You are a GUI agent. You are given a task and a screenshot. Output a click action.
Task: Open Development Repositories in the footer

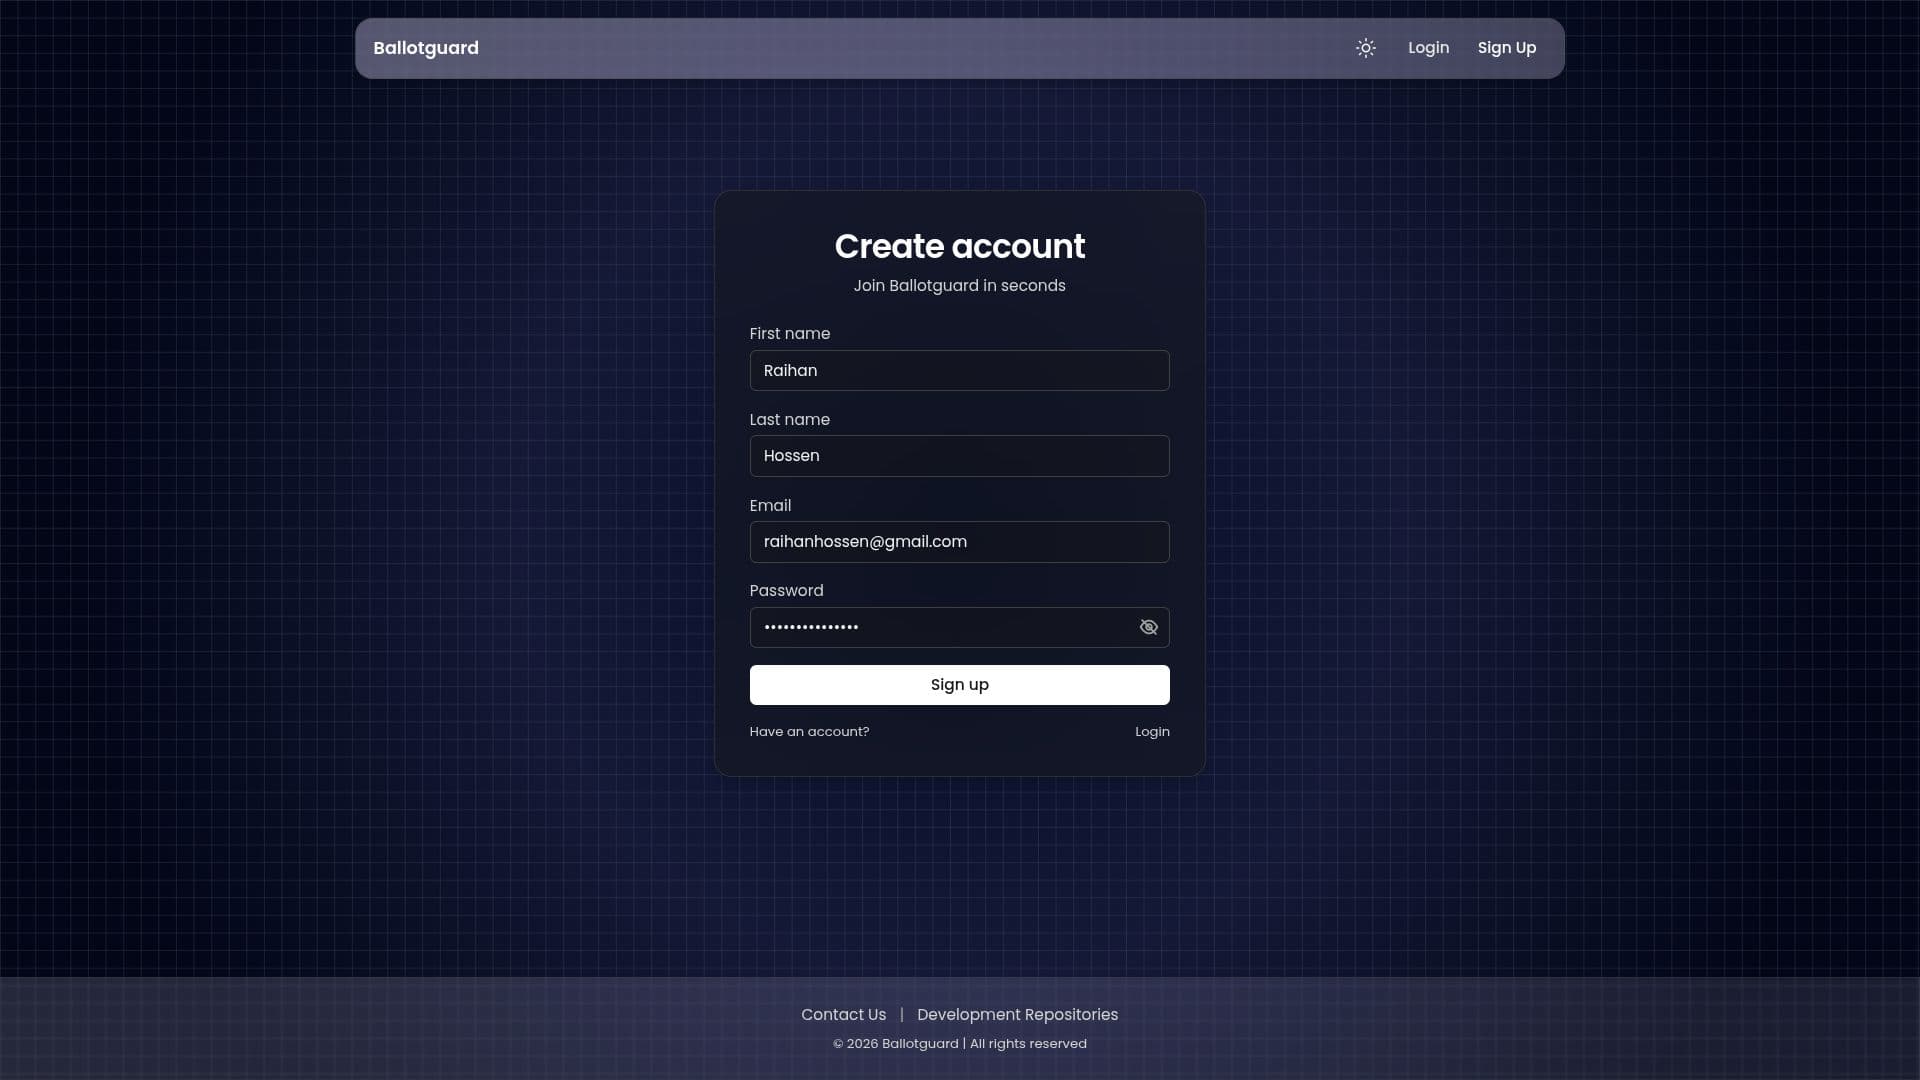coord(1017,1014)
